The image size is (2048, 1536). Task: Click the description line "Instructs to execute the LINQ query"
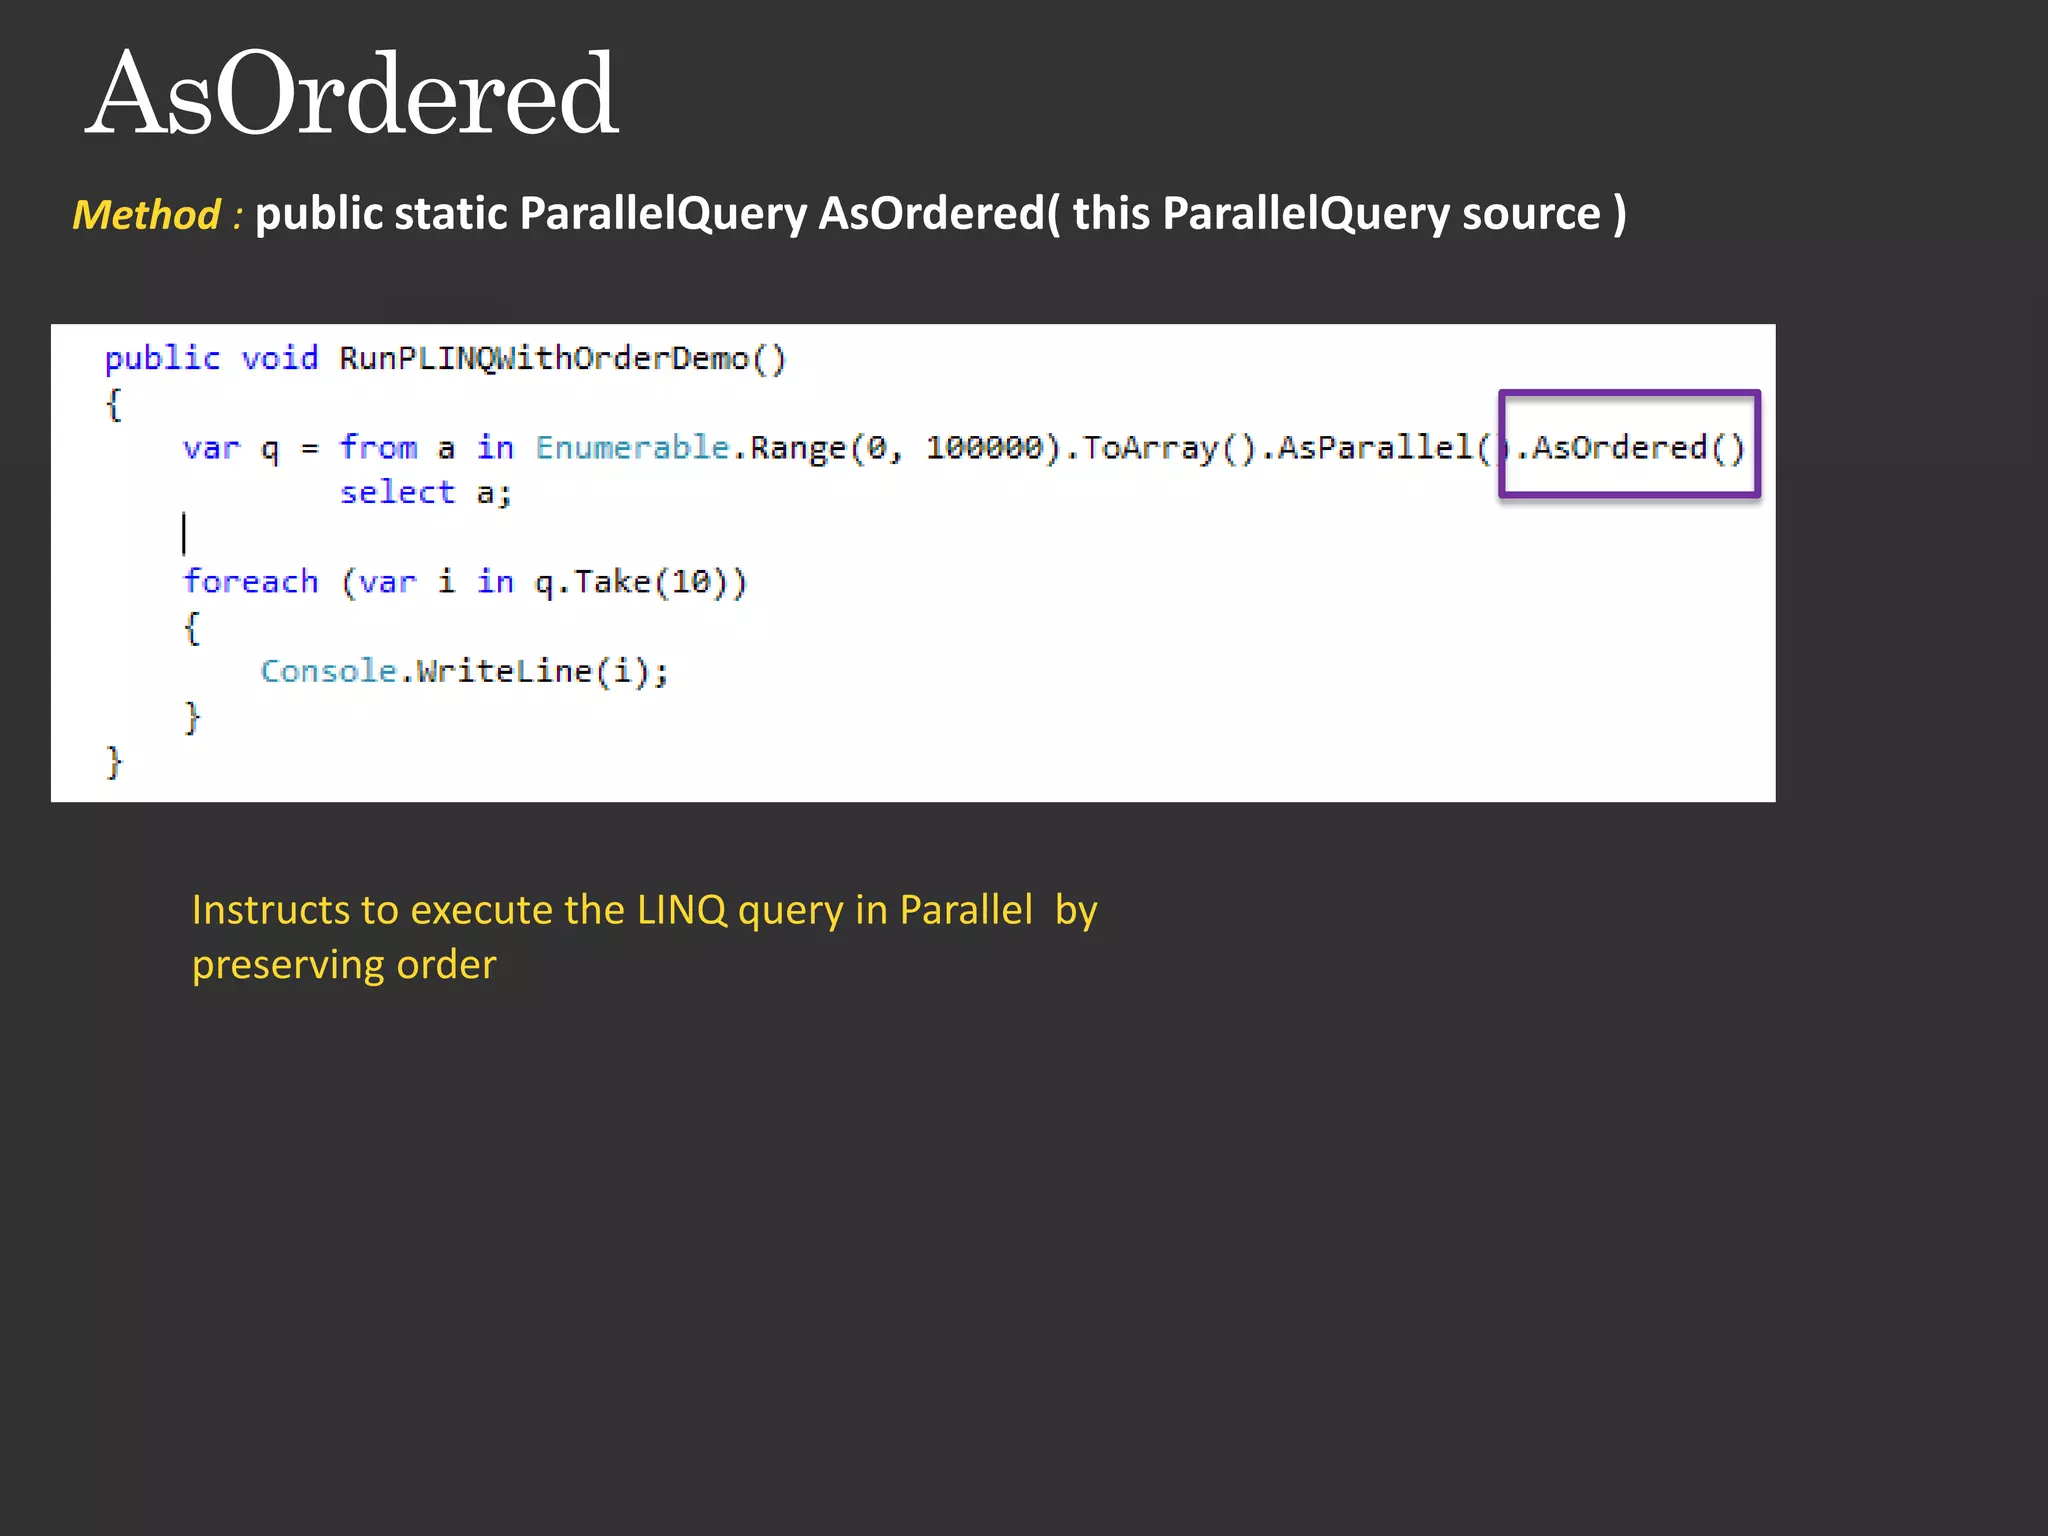[645, 911]
